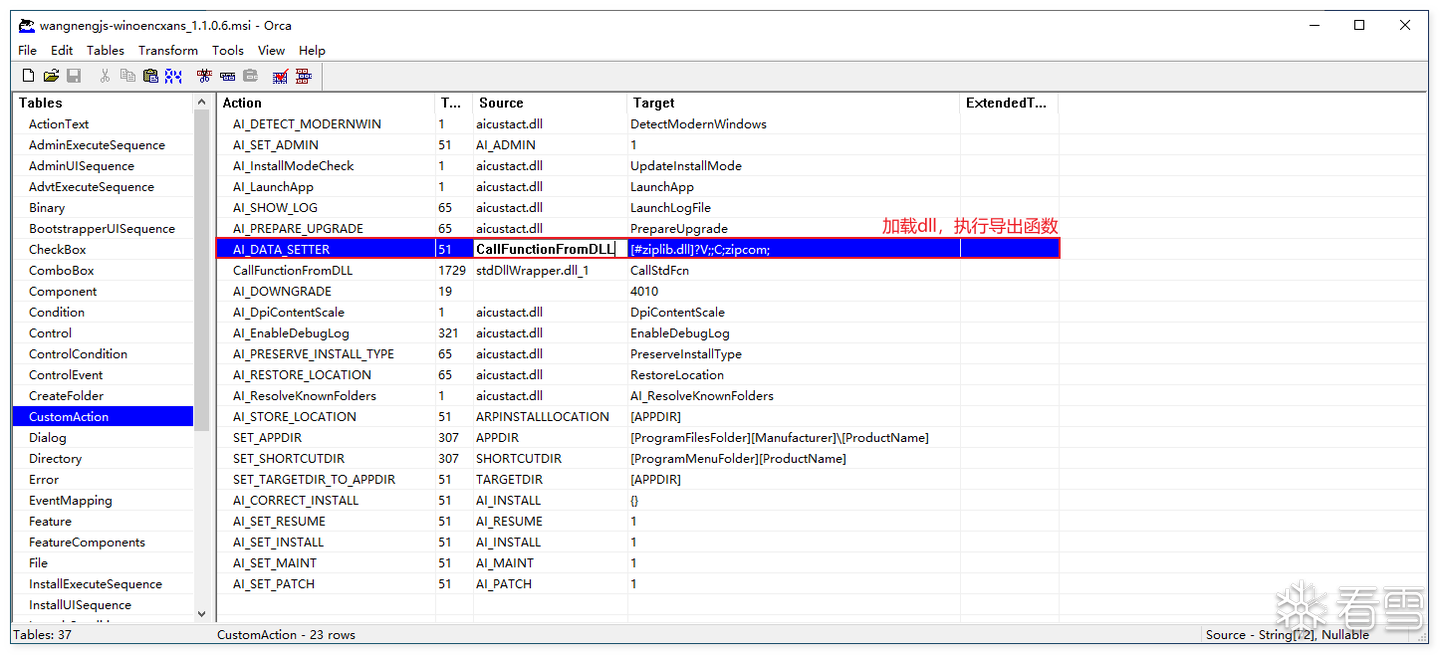Click the Copy Row(s) toolbar icon
This screenshot has height=655, width=1440.
(228, 76)
